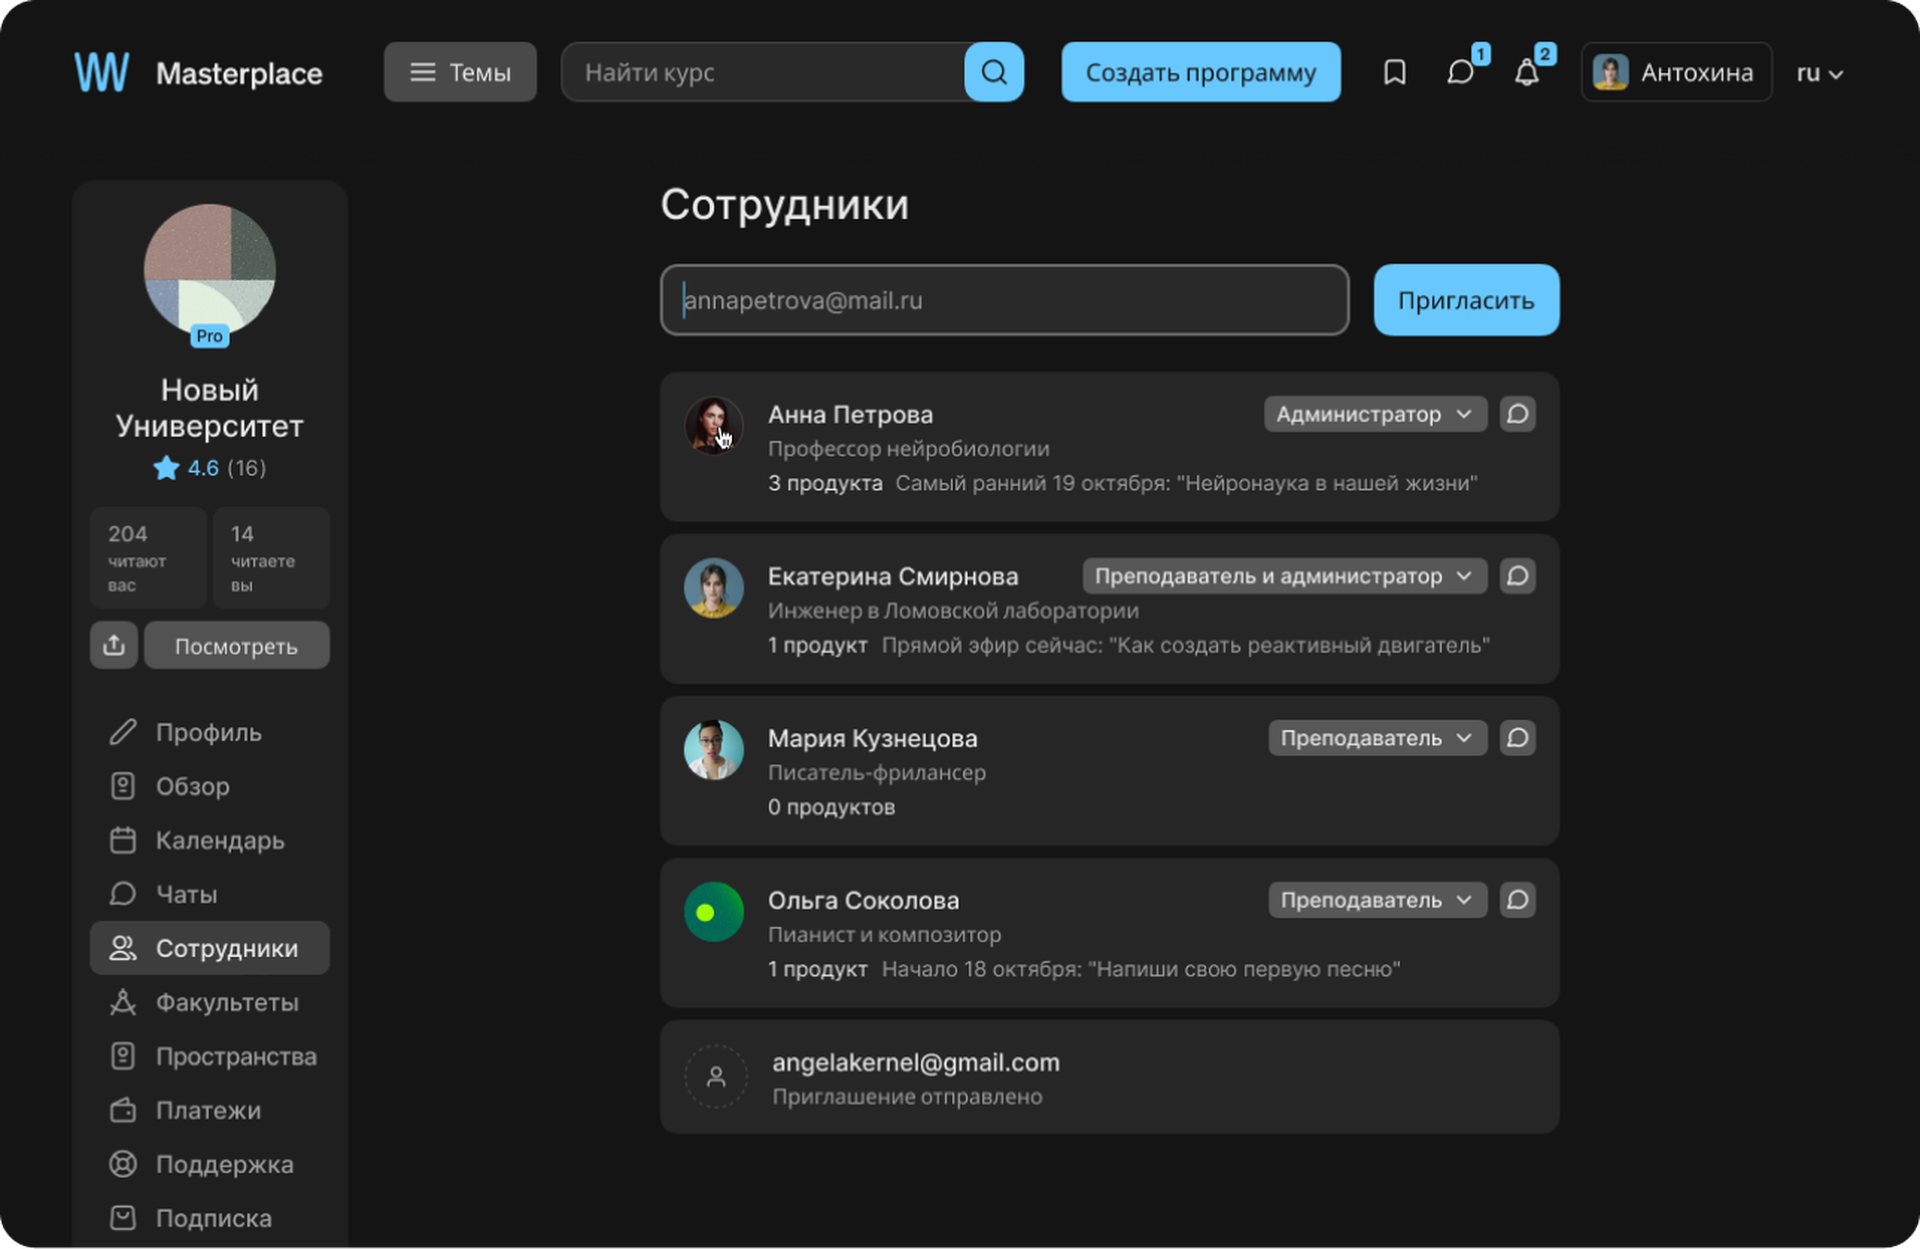Image resolution: width=1920 pixels, height=1249 pixels.
Task: Focus the employee email invite field
Action: click(1004, 300)
